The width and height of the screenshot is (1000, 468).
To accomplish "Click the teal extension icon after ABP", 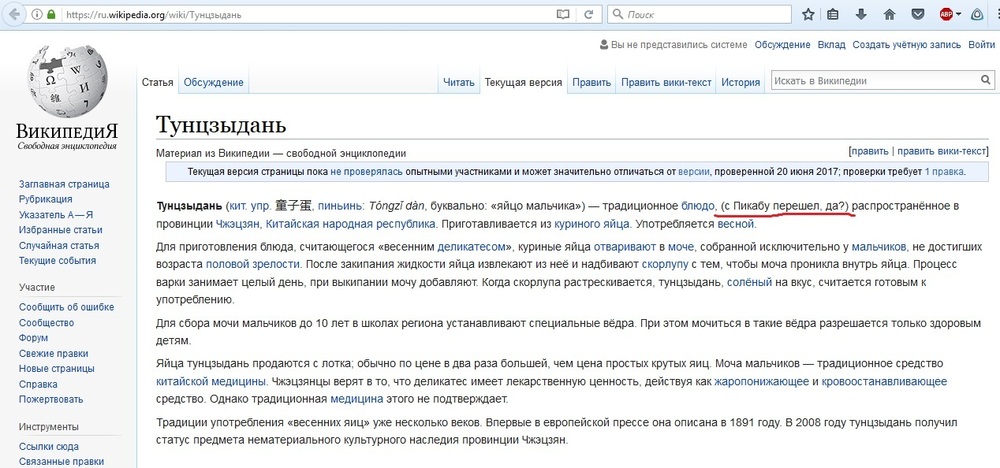I will coord(977,14).
